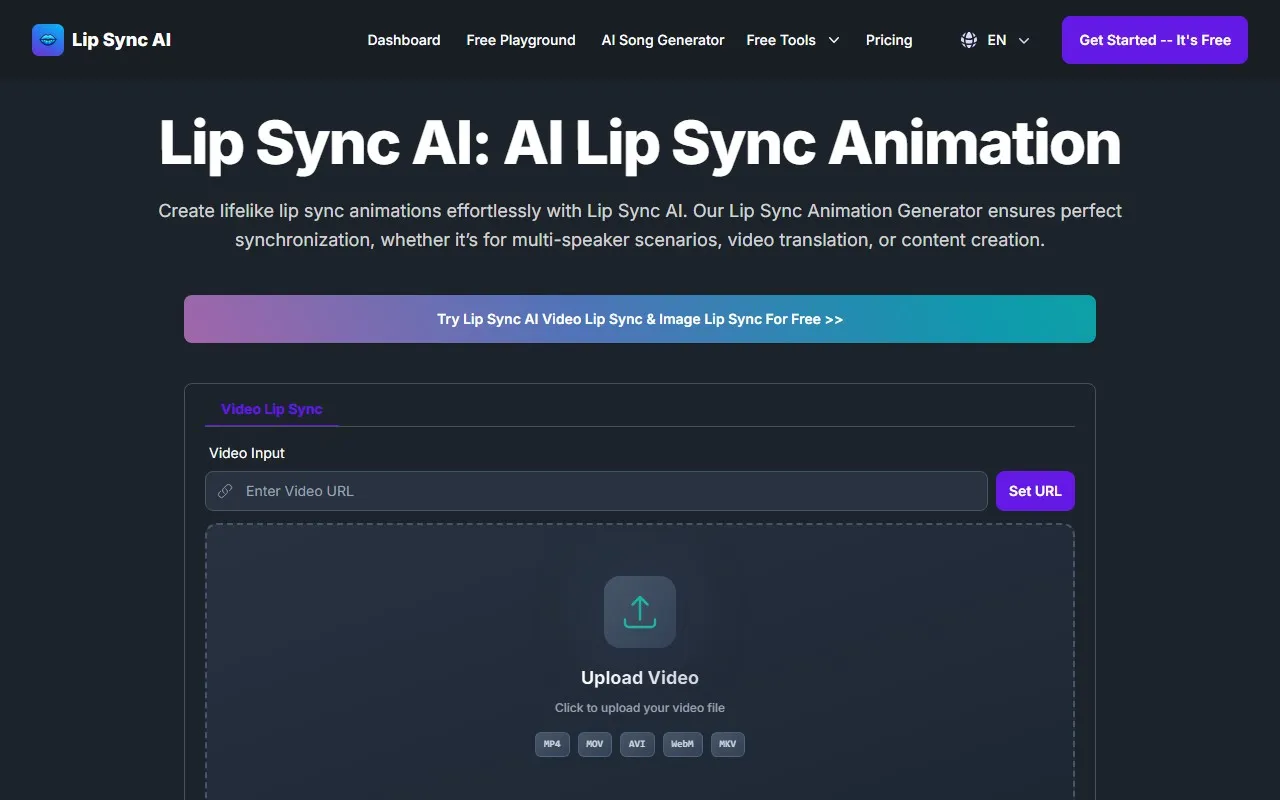Open Dashboard from the navigation bar
The width and height of the screenshot is (1280, 800).
[404, 40]
